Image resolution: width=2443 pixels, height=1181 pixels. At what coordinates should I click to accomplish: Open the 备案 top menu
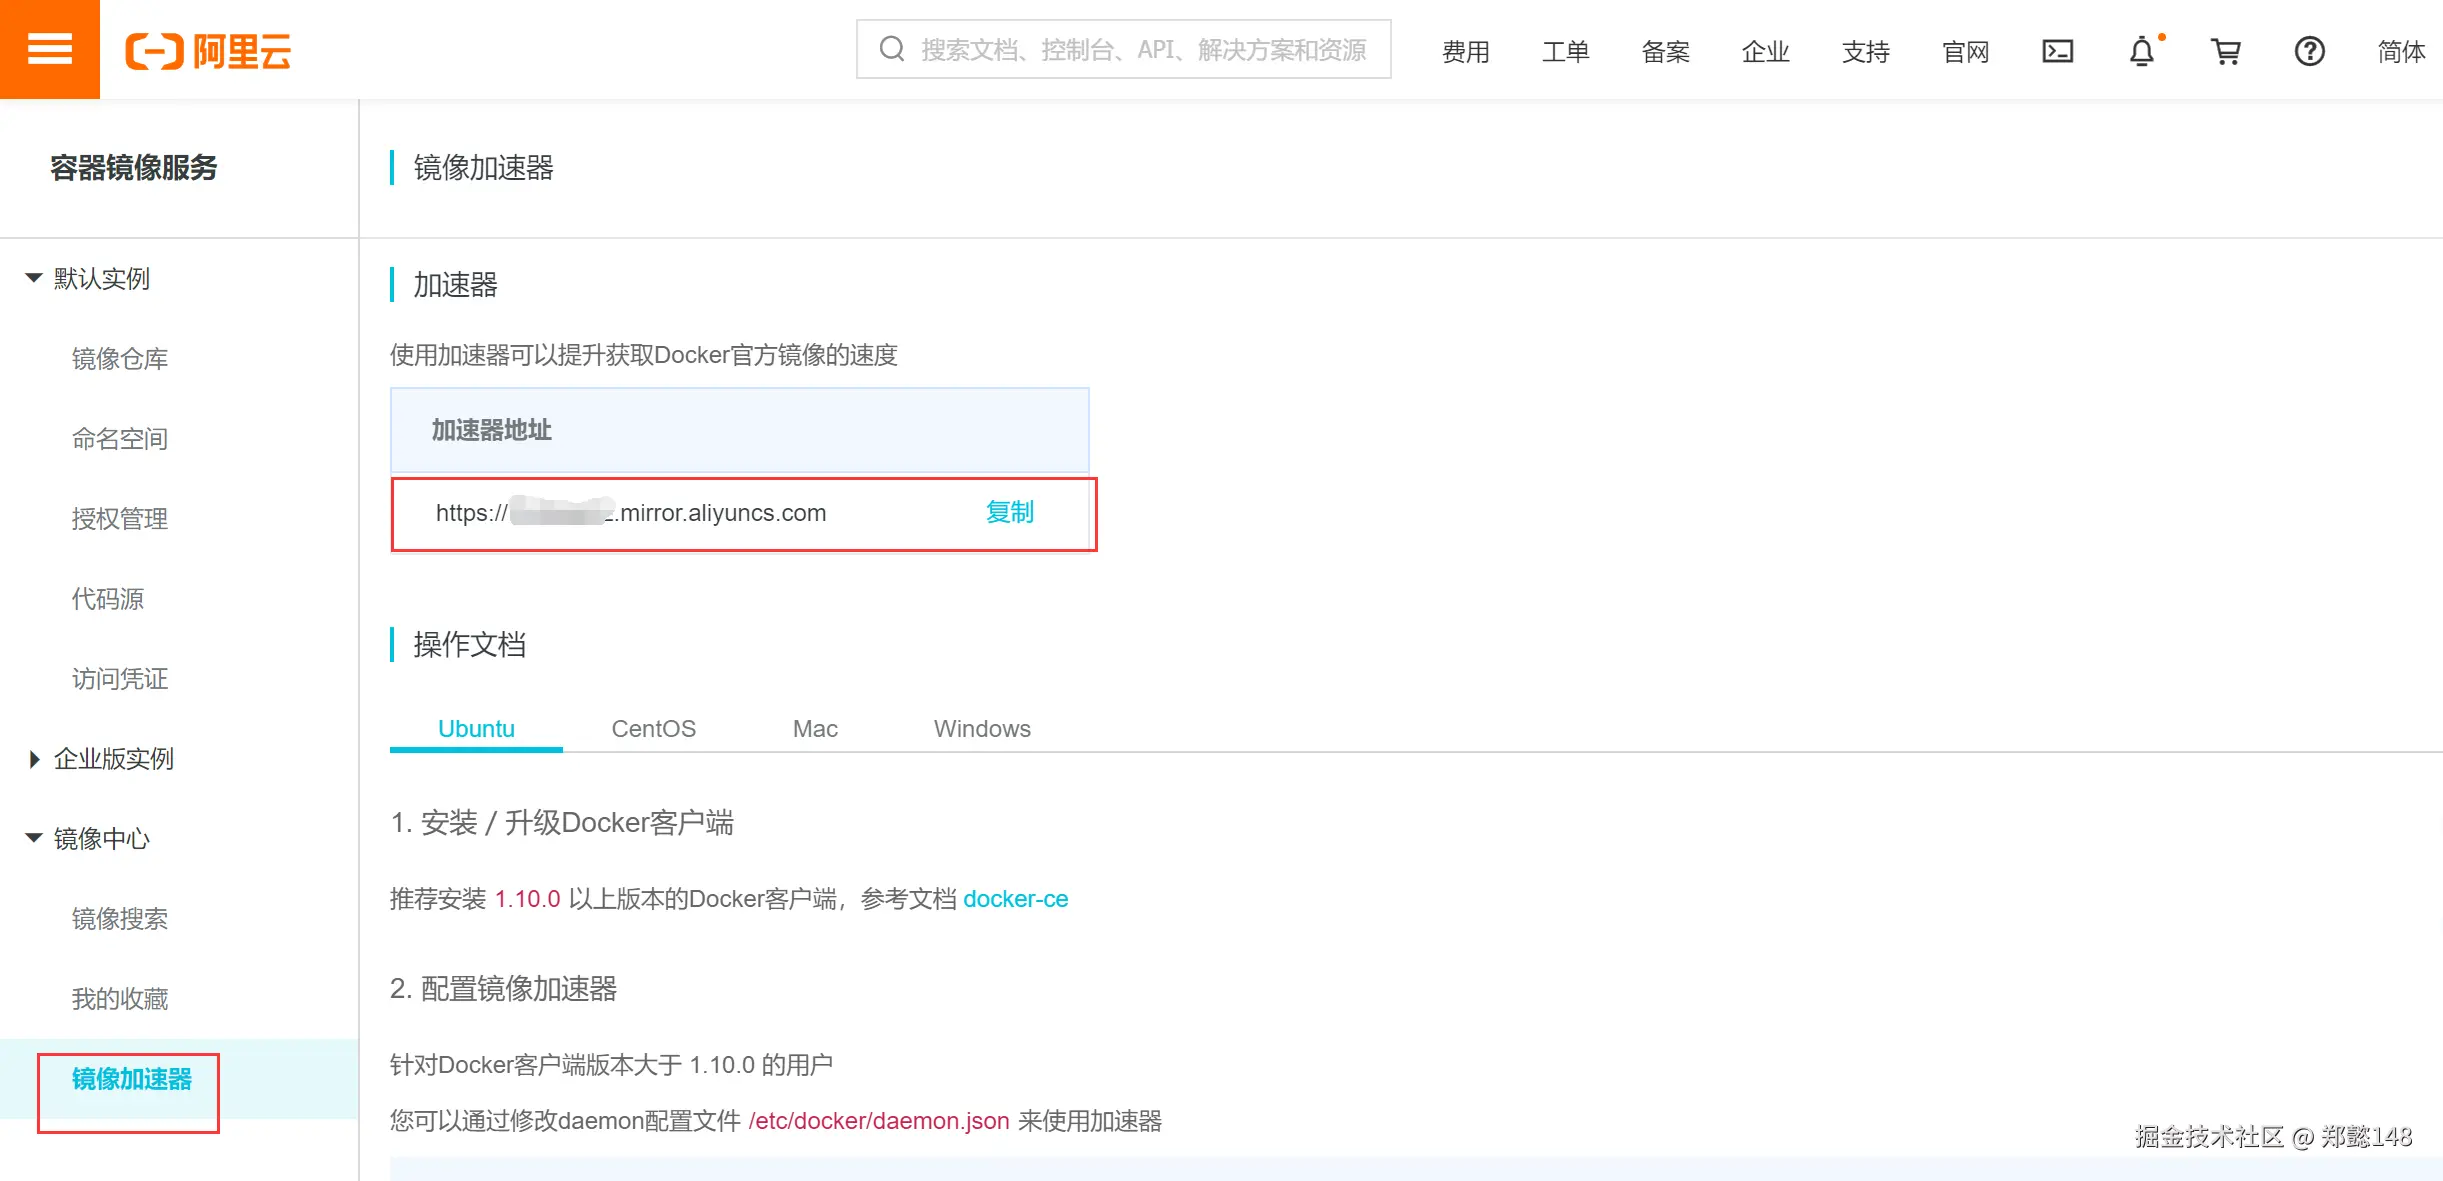(x=1666, y=52)
